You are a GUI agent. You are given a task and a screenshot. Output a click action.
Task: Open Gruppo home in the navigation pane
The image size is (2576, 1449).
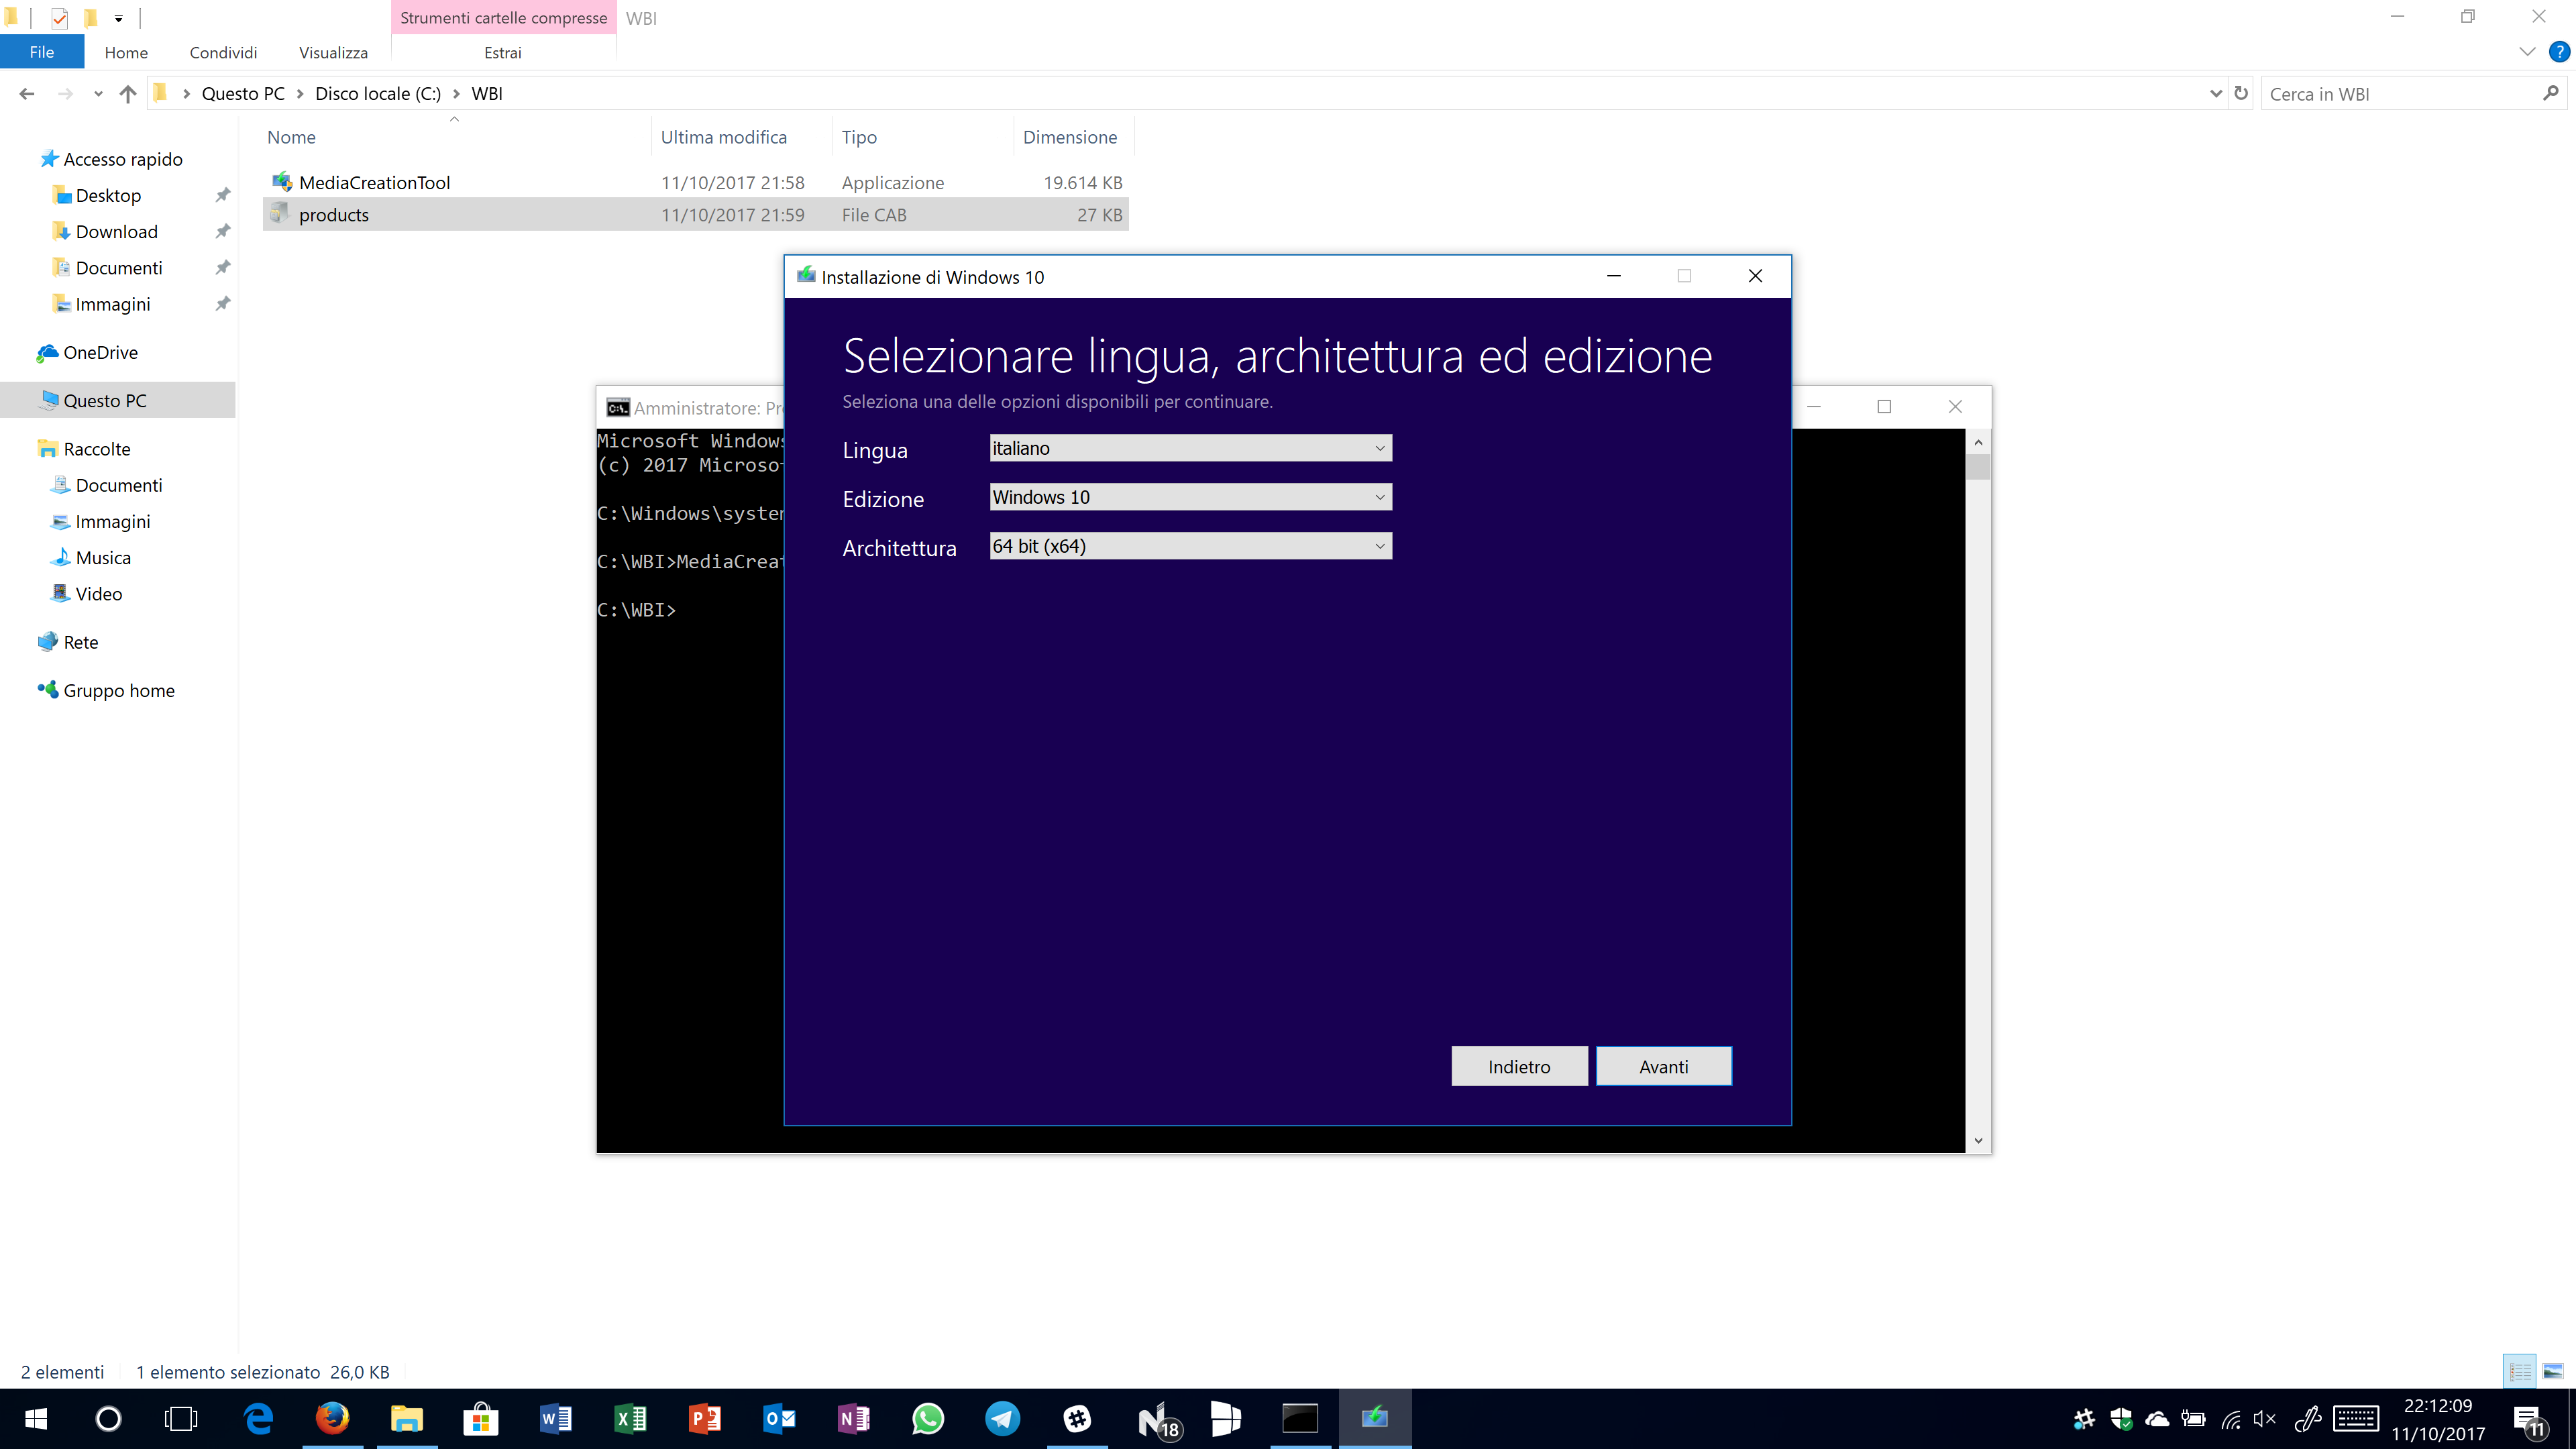pyautogui.click(x=106, y=690)
